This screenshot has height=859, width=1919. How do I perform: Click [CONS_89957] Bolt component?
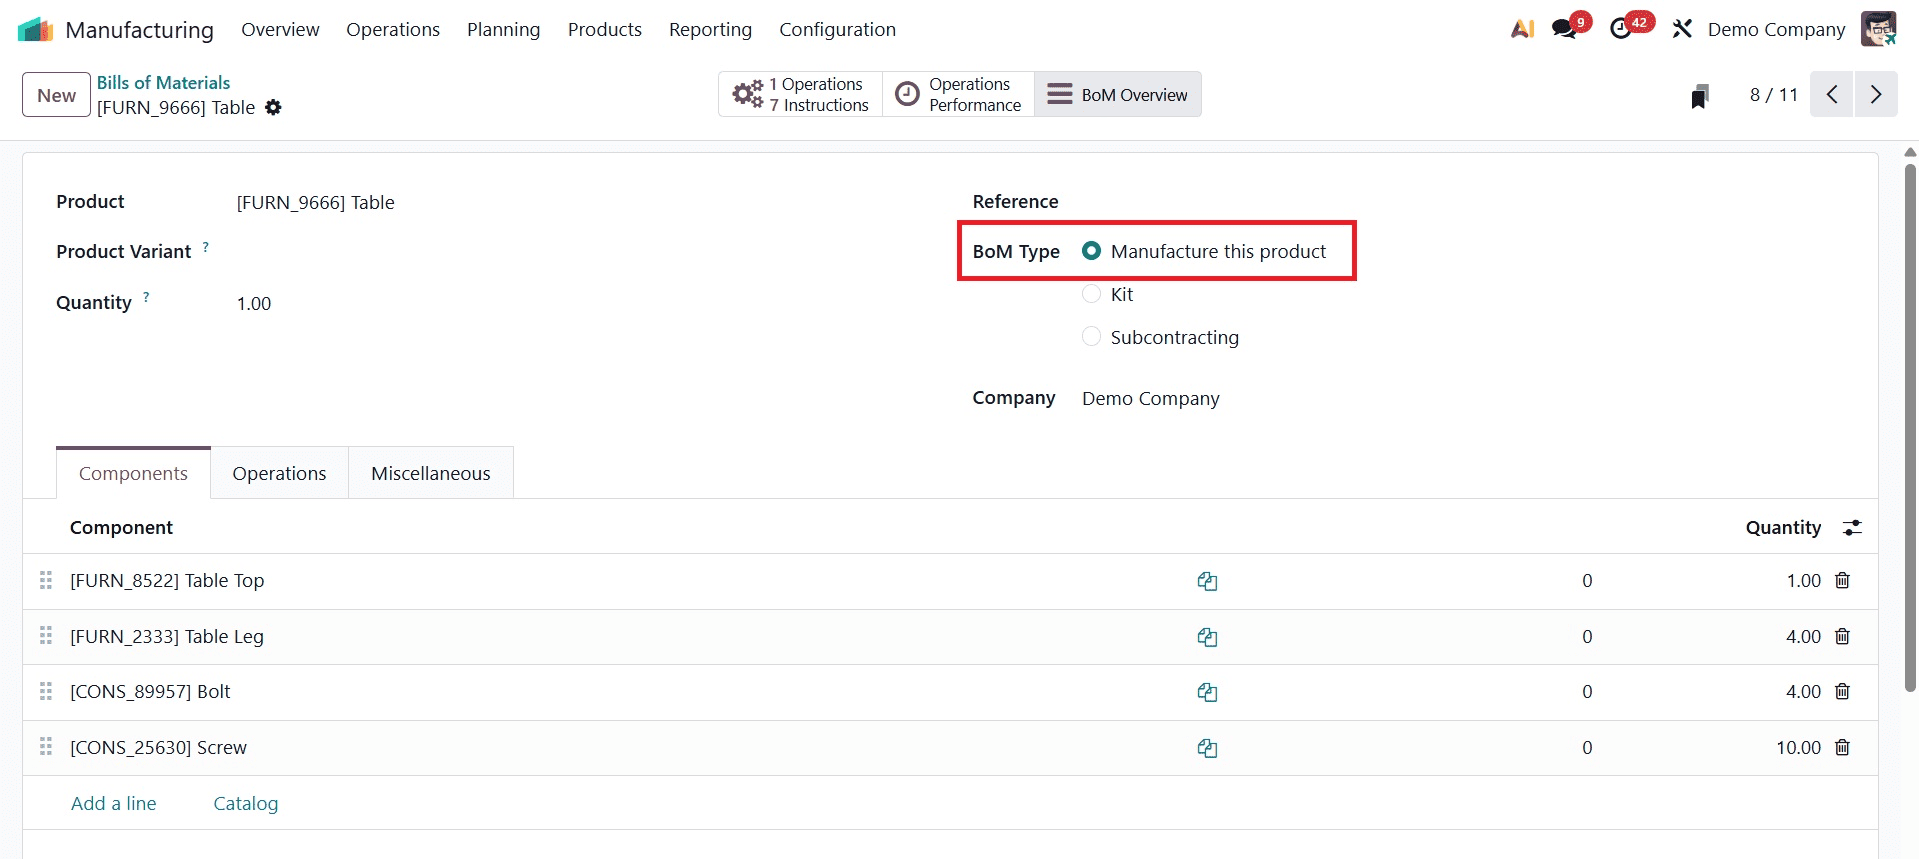(150, 692)
